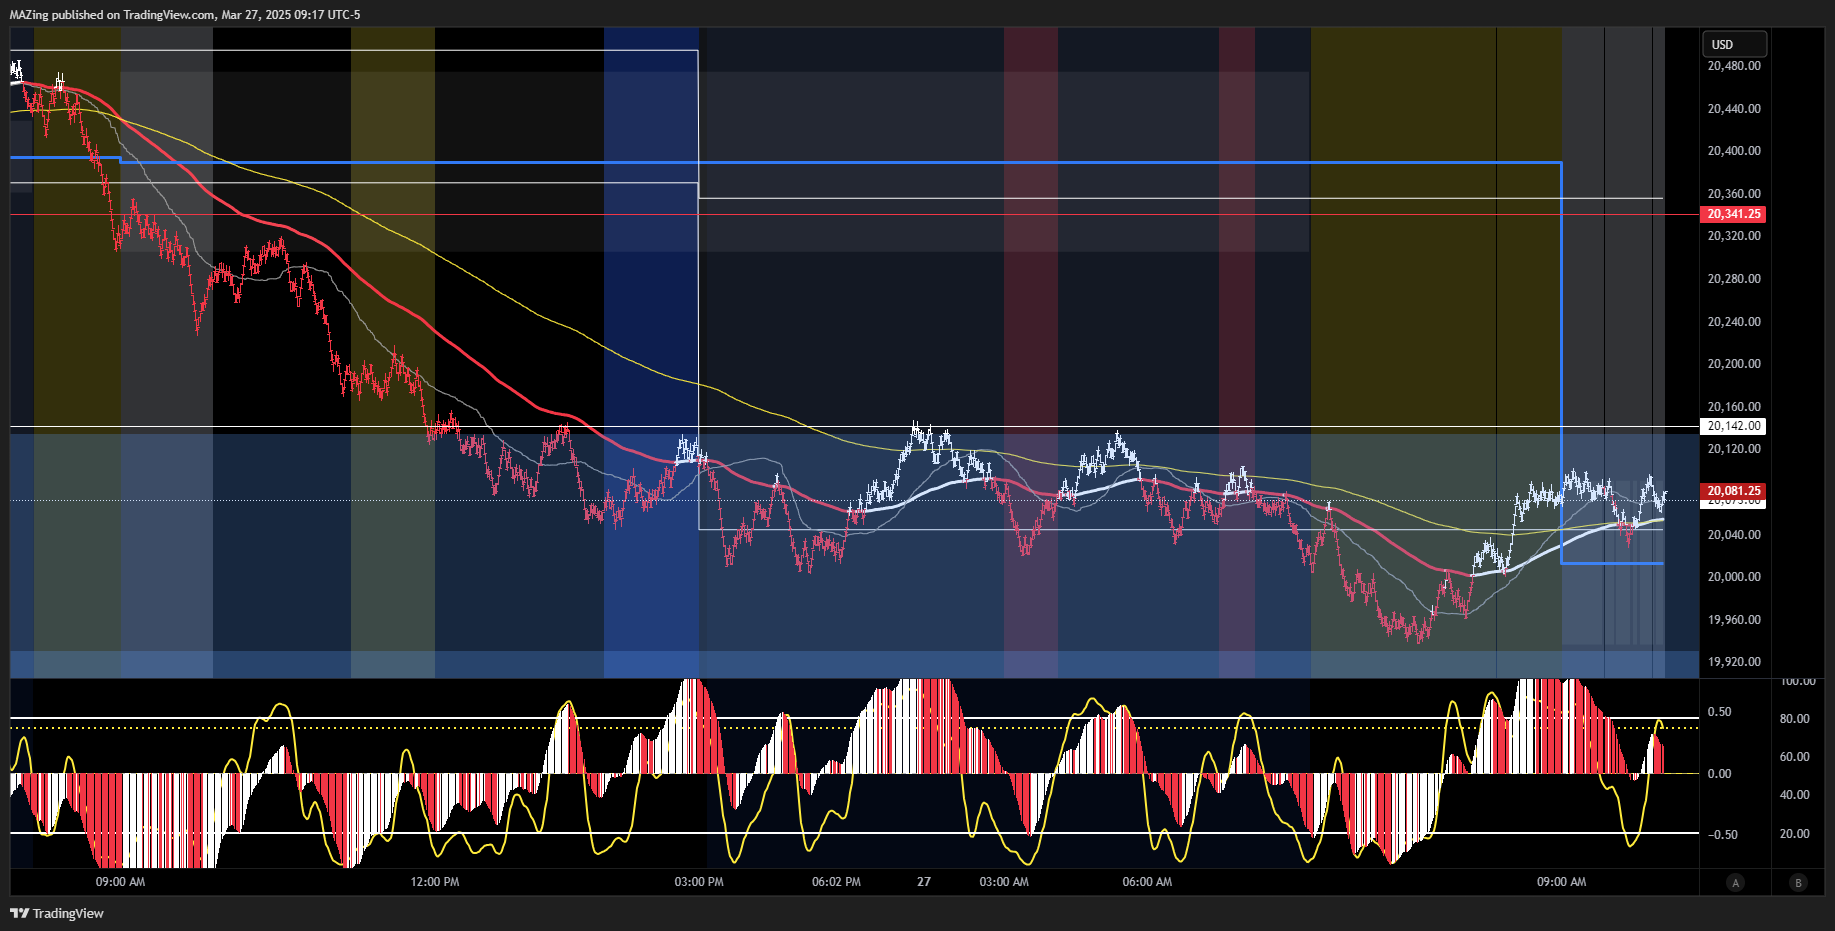Click the 20,000.00 price axis value
This screenshot has height=931, width=1835.
click(1734, 577)
